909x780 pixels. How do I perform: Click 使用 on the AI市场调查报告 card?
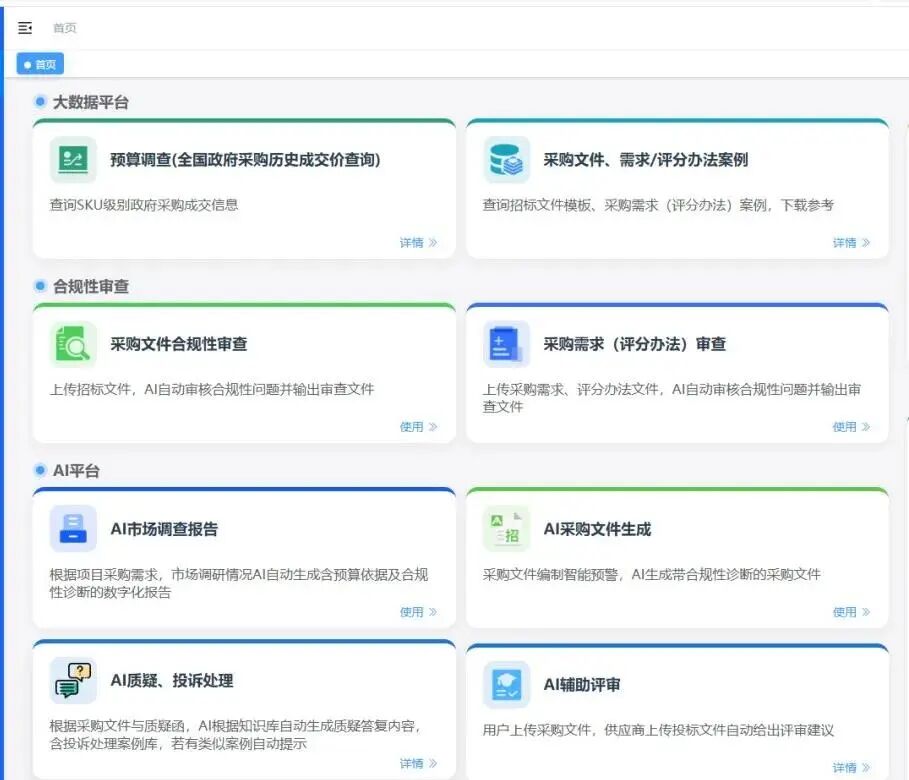[413, 611]
